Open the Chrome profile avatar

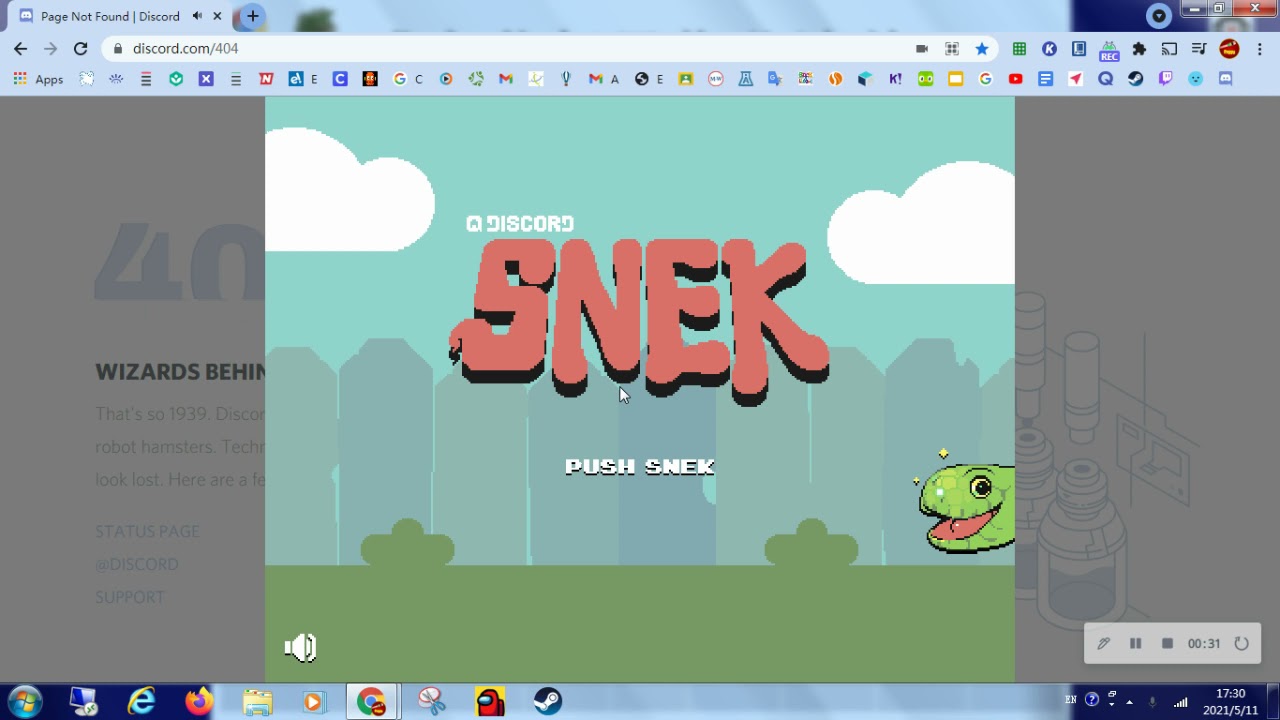pyautogui.click(x=1230, y=48)
